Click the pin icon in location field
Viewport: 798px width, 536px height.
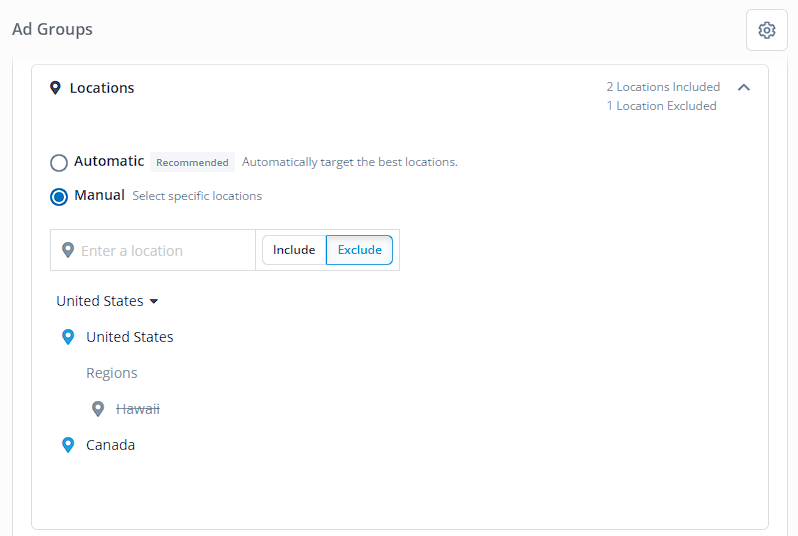[x=68, y=250]
